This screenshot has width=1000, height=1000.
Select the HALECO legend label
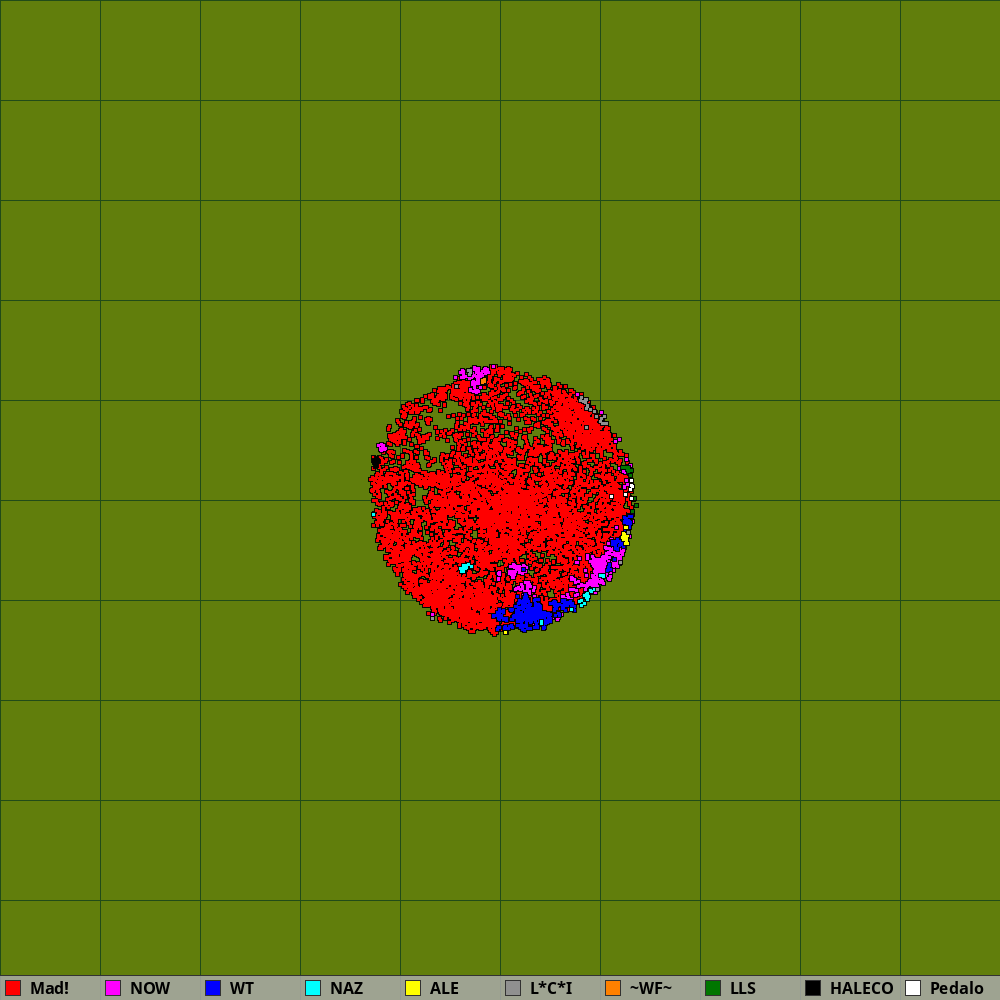[862, 988]
